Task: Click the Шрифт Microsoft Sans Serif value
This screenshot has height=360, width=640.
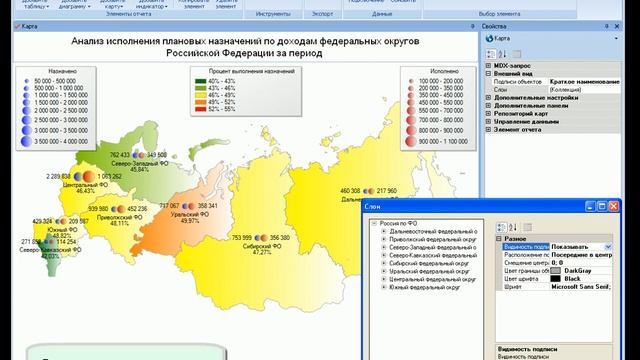Action: coord(581,287)
